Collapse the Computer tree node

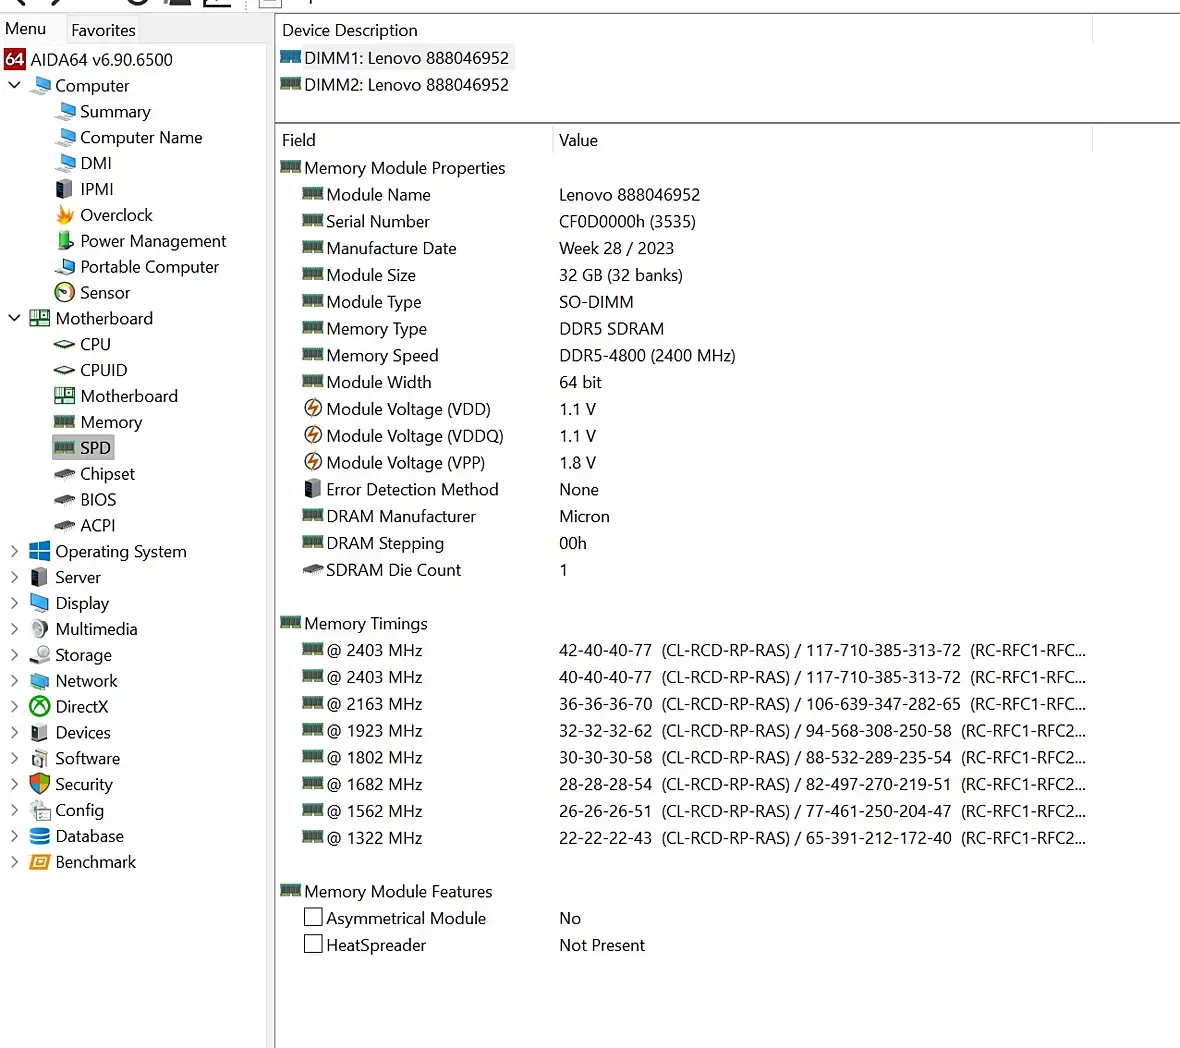pos(14,85)
